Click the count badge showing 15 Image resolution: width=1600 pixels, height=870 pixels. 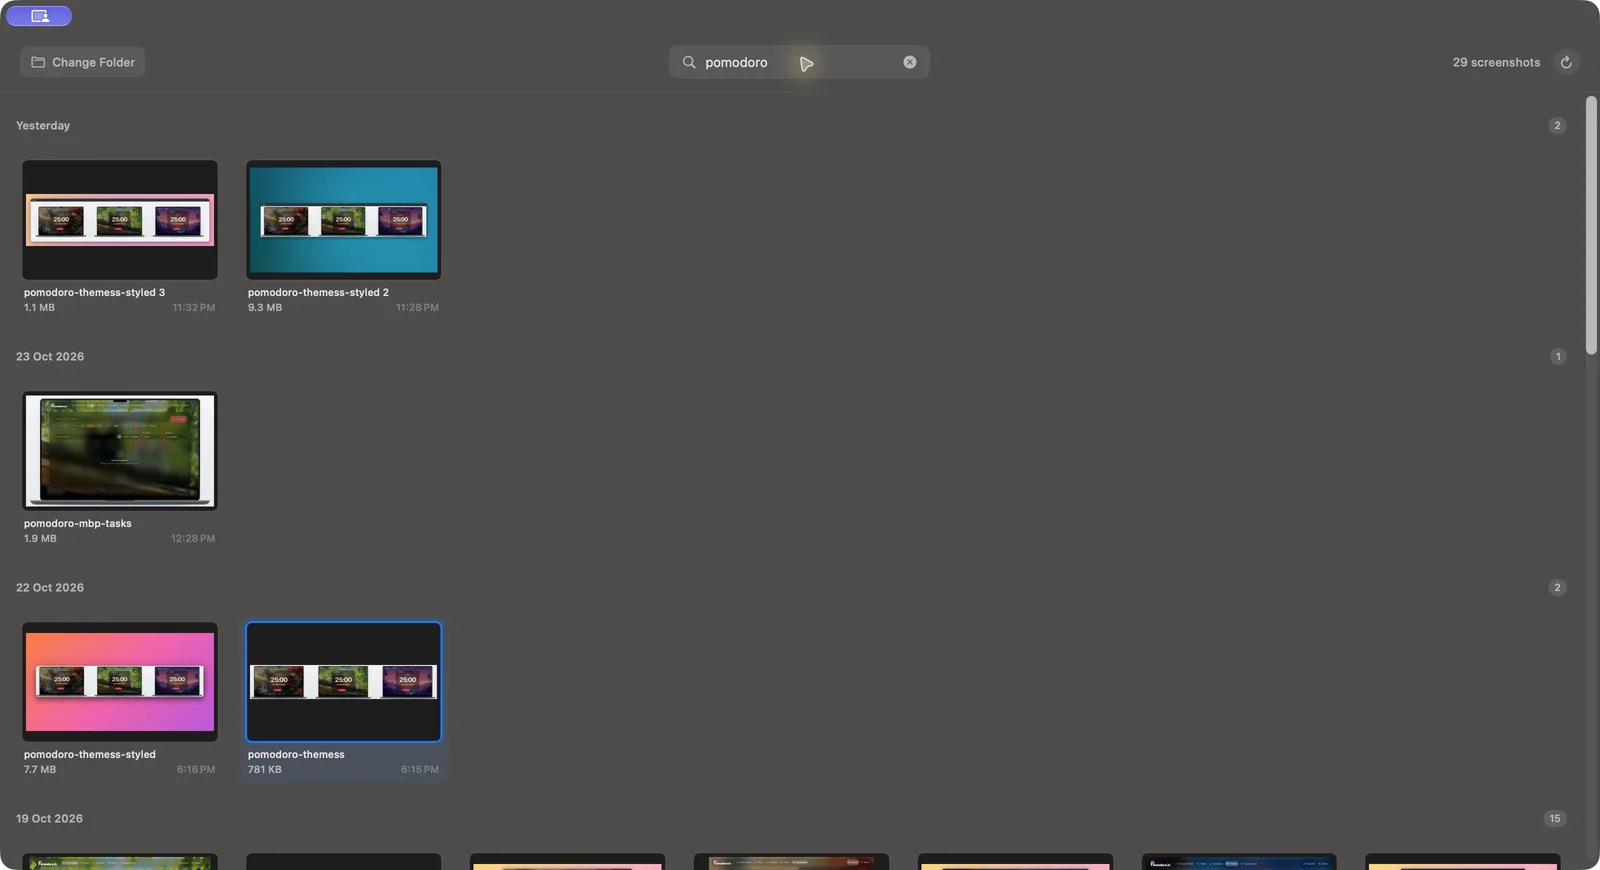tap(1555, 819)
